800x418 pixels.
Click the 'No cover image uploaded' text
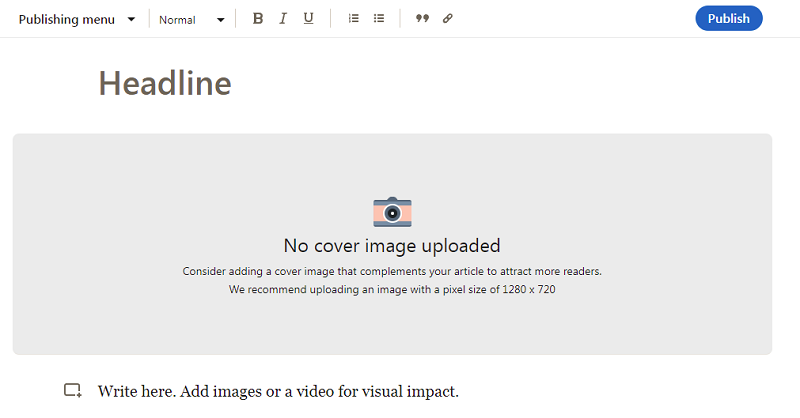click(392, 246)
